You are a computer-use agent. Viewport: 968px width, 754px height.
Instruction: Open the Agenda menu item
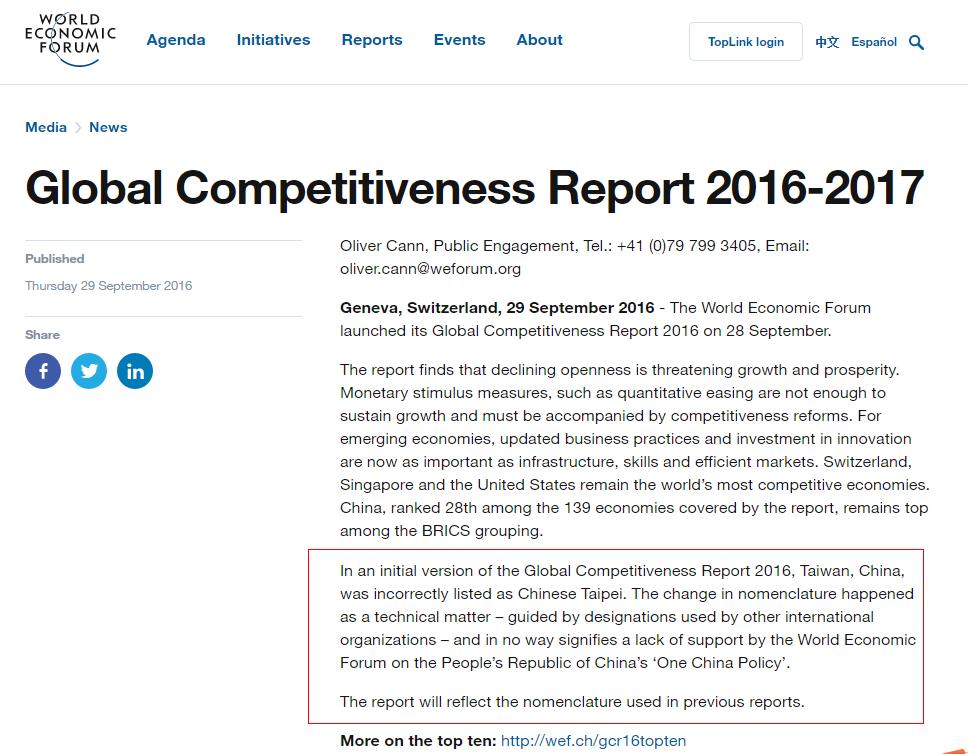pyautogui.click(x=176, y=40)
